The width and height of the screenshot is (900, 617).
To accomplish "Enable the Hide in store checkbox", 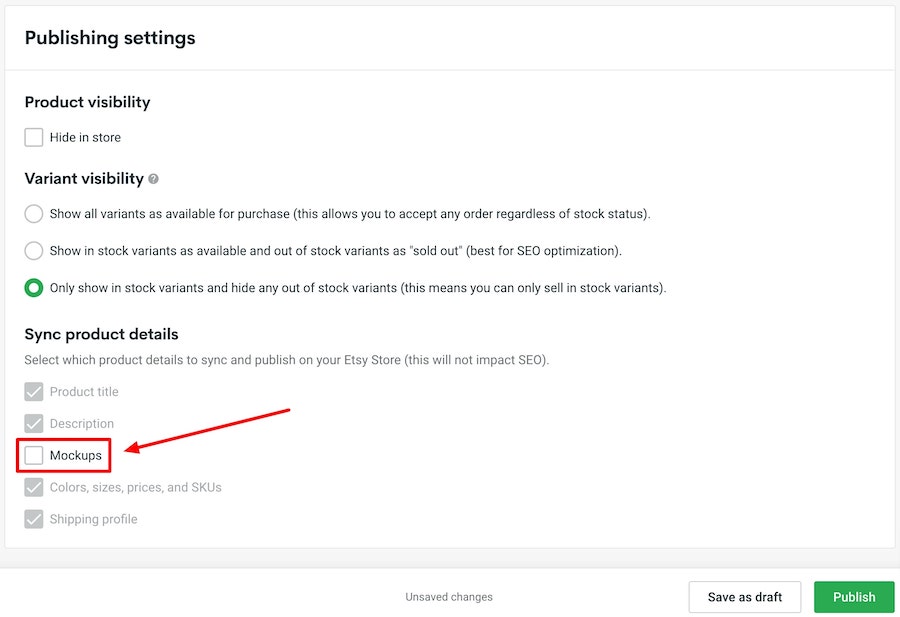I will click(34, 137).
